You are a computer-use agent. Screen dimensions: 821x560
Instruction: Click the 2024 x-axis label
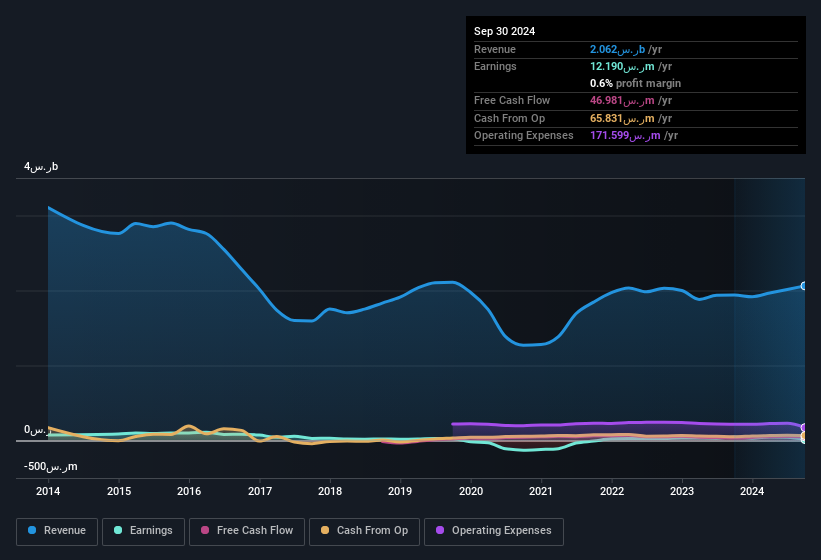click(752, 491)
